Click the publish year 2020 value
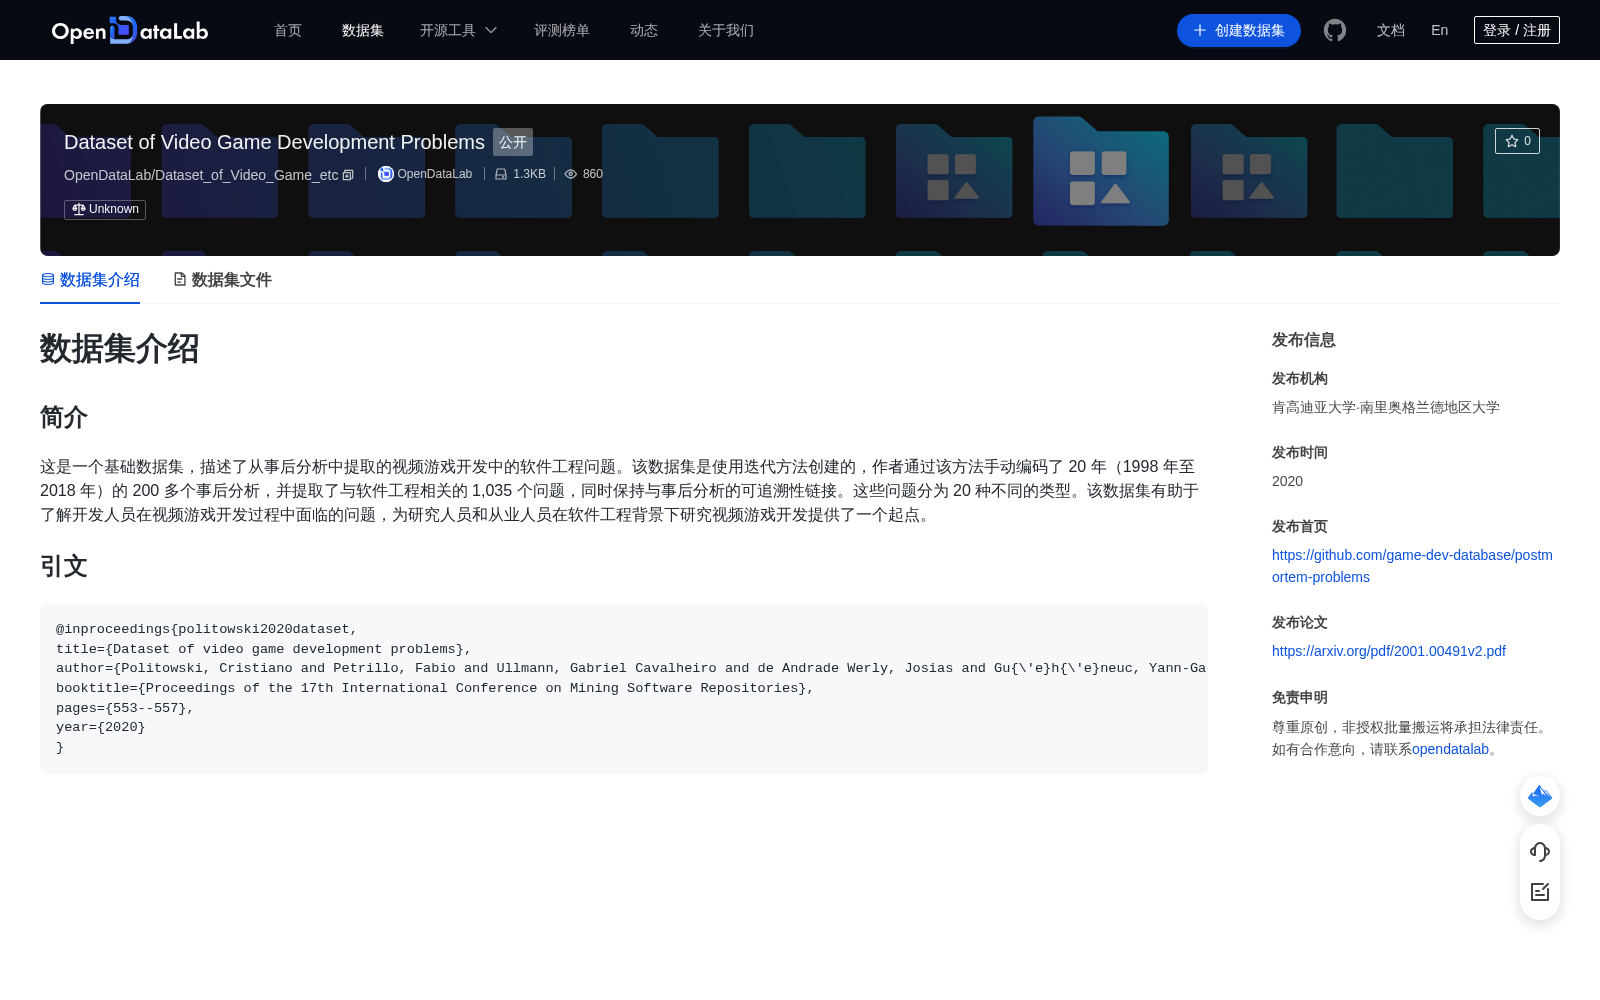The width and height of the screenshot is (1600, 1000). pyautogui.click(x=1287, y=481)
